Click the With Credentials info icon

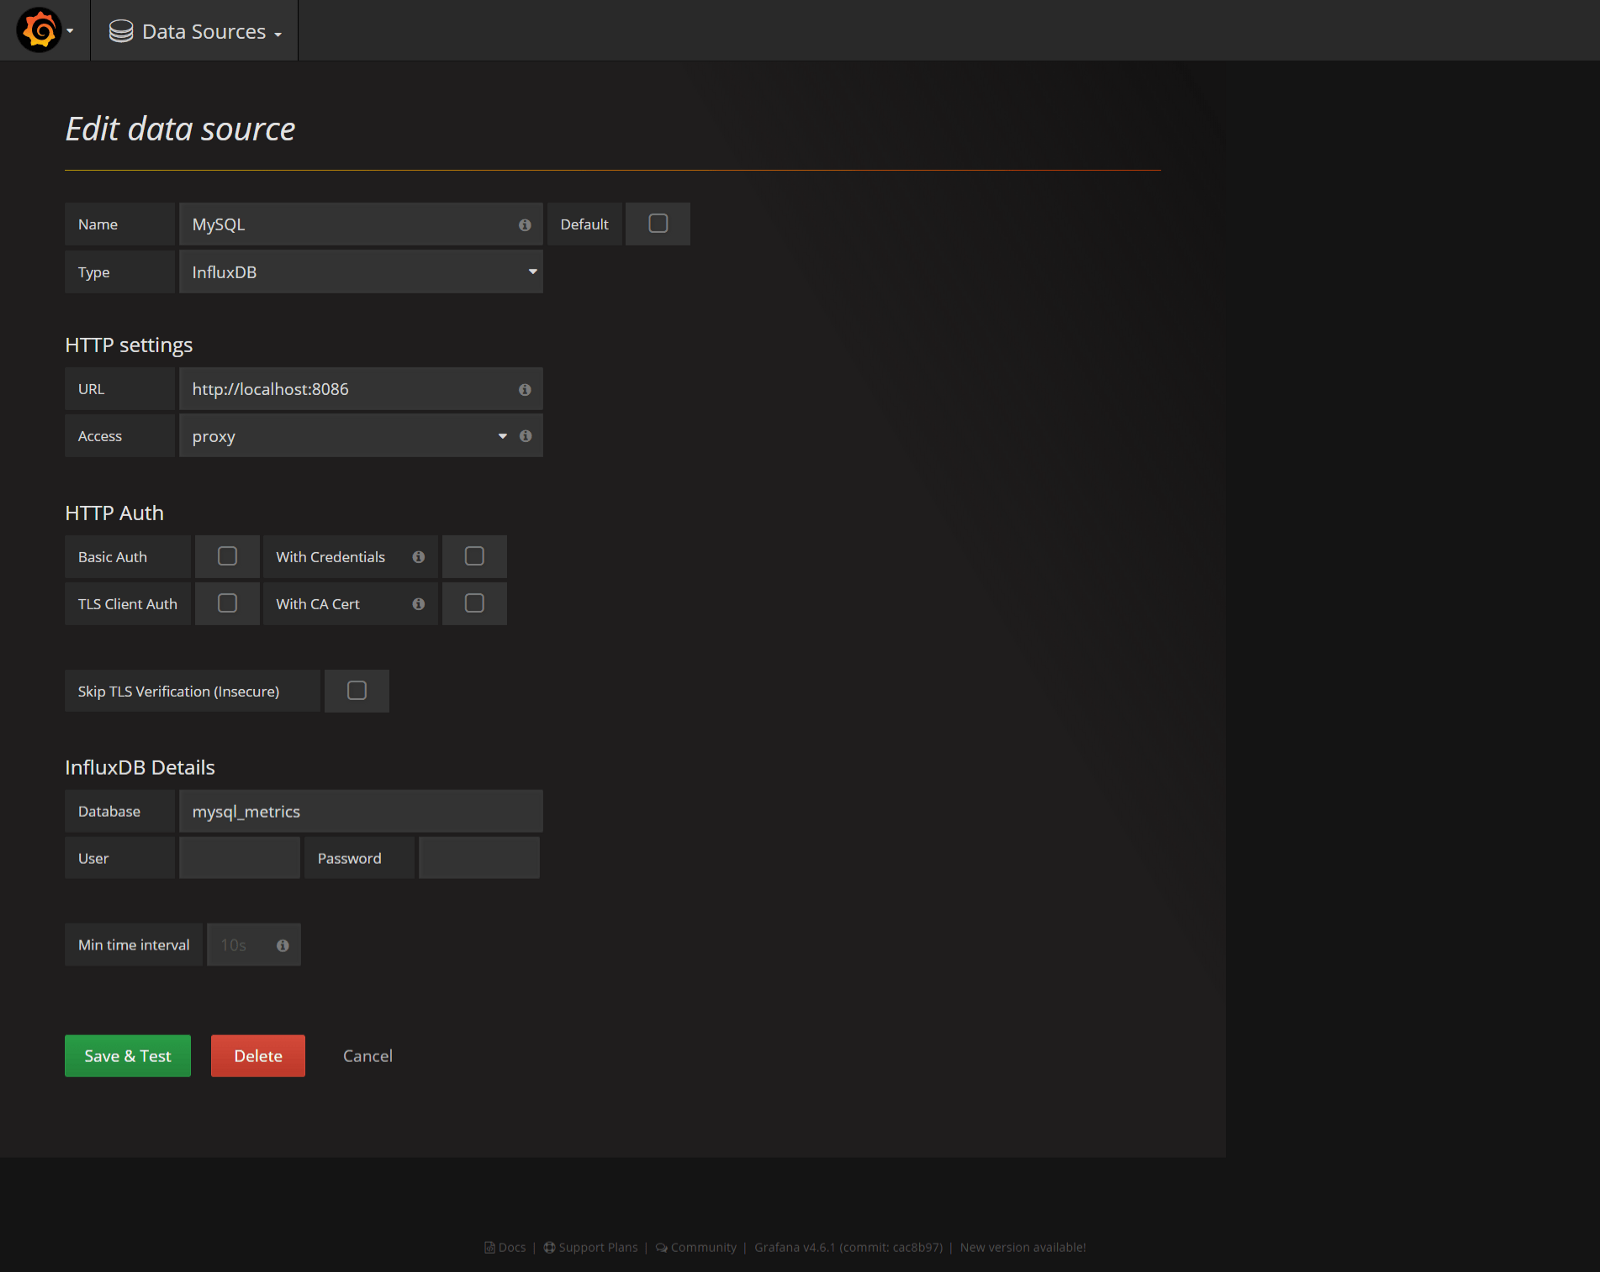pyautogui.click(x=419, y=557)
